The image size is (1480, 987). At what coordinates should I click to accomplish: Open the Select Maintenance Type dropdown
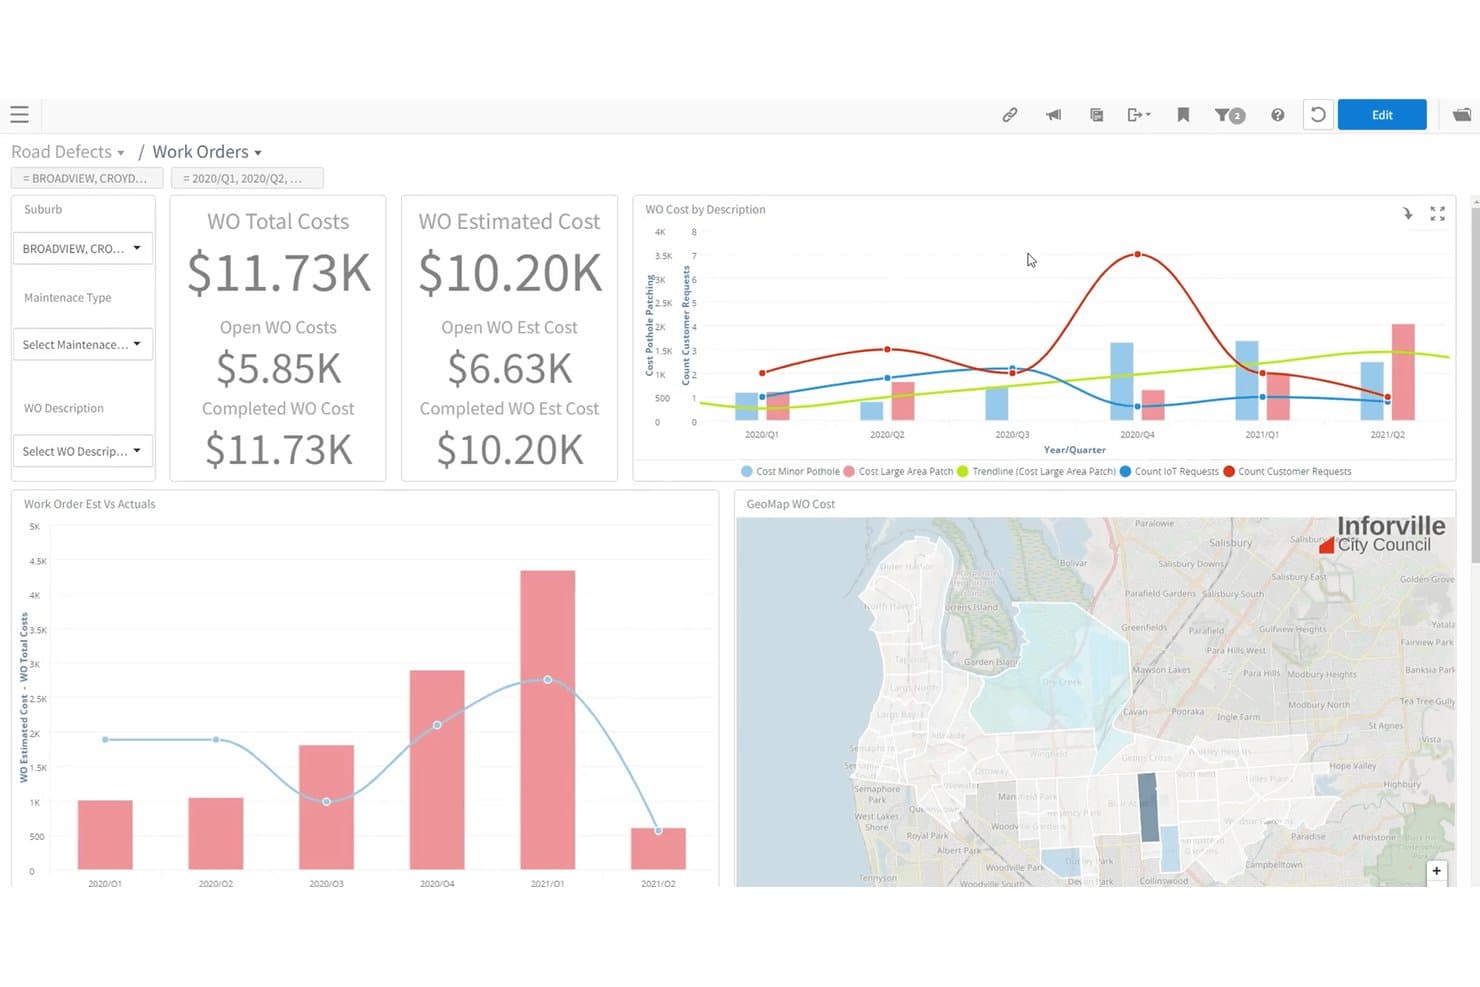pyautogui.click(x=83, y=344)
